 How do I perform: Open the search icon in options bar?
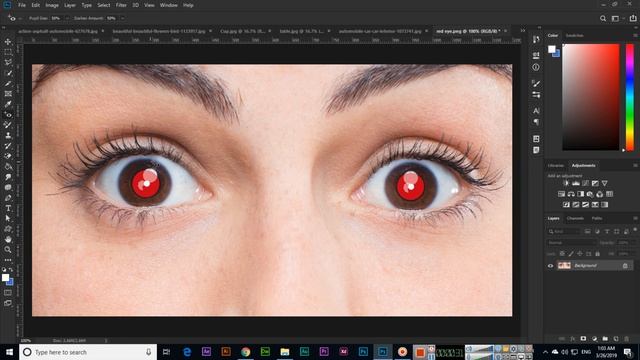point(603,18)
